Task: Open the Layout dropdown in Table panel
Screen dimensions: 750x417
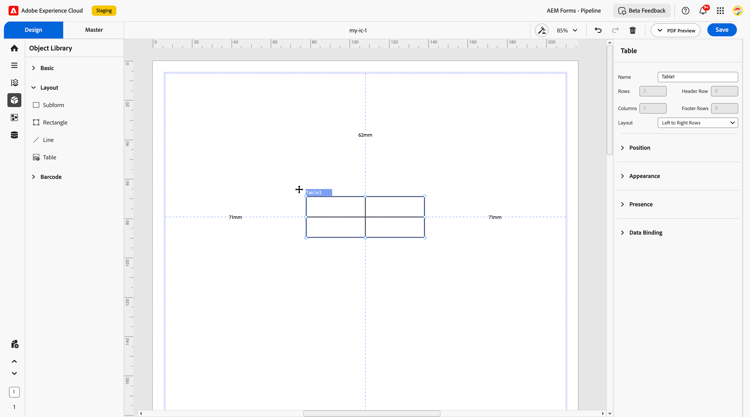Action: (x=697, y=123)
